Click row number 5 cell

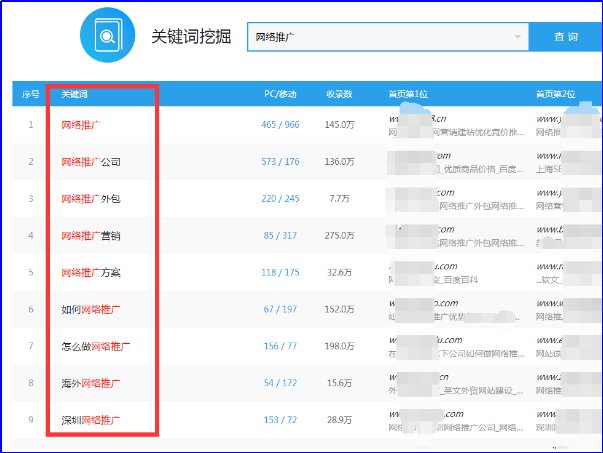pyautogui.click(x=31, y=272)
